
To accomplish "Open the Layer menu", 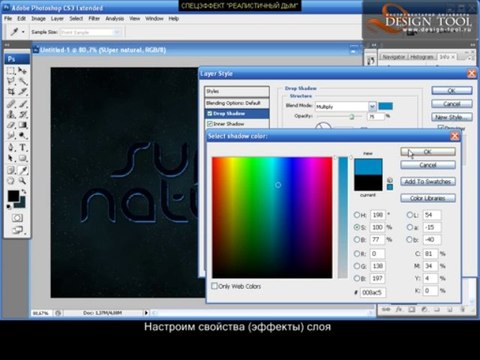I will (x=57, y=19).
